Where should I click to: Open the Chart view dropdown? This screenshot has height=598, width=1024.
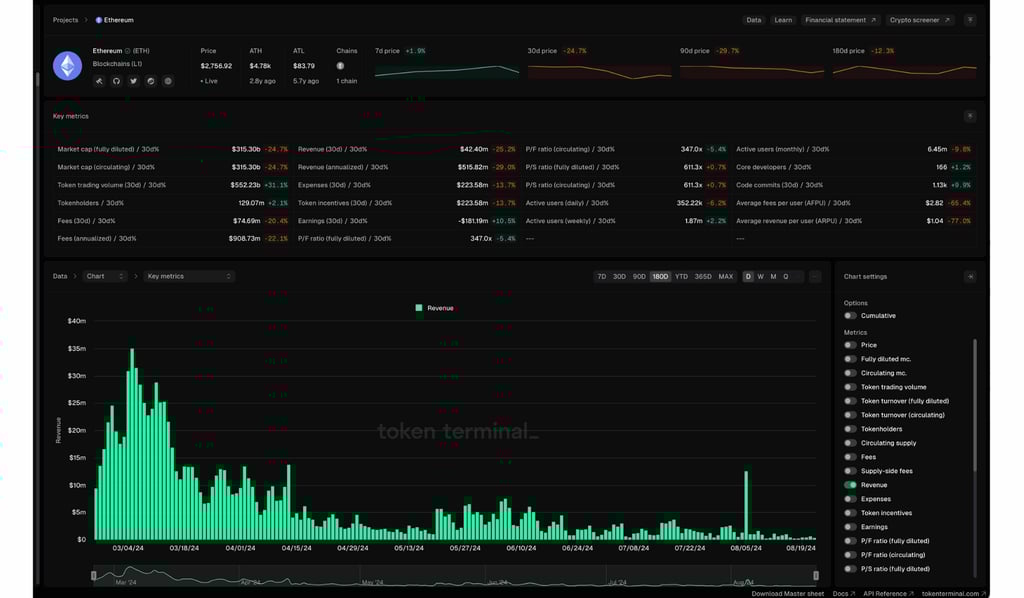104,277
